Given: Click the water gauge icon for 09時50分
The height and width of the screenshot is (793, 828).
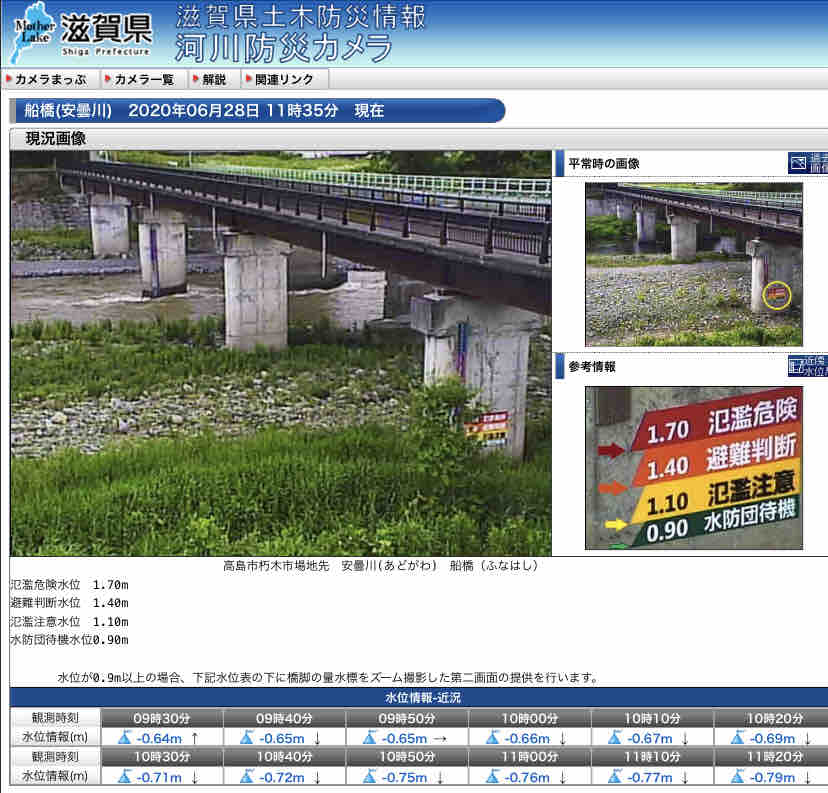Looking at the screenshot, I should [x=370, y=737].
